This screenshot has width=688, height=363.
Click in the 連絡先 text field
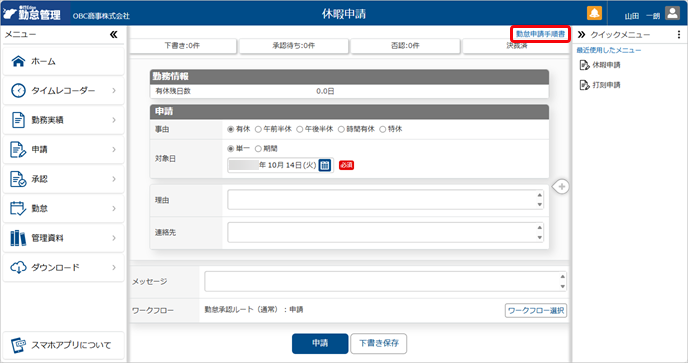click(x=385, y=232)
